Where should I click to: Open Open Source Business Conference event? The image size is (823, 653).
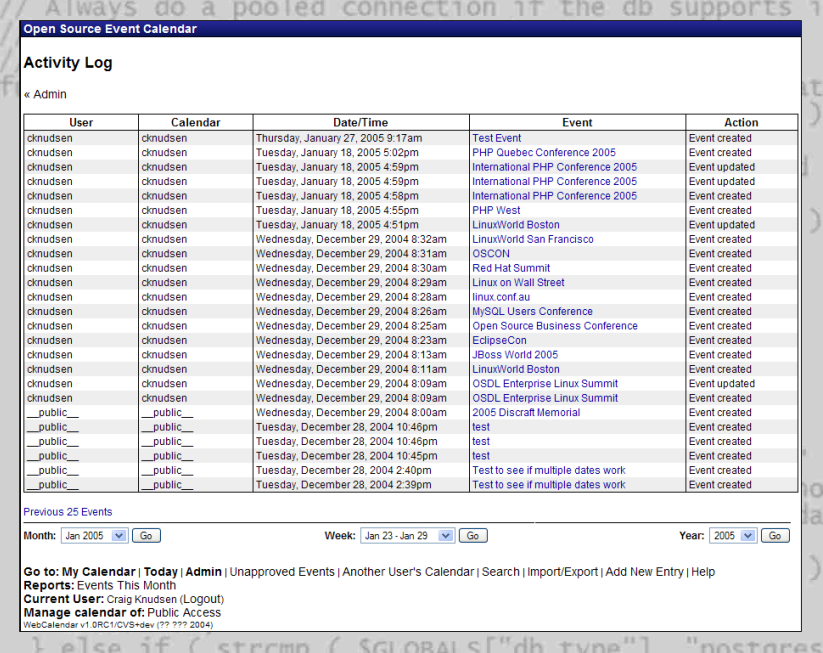coord(555,326)
